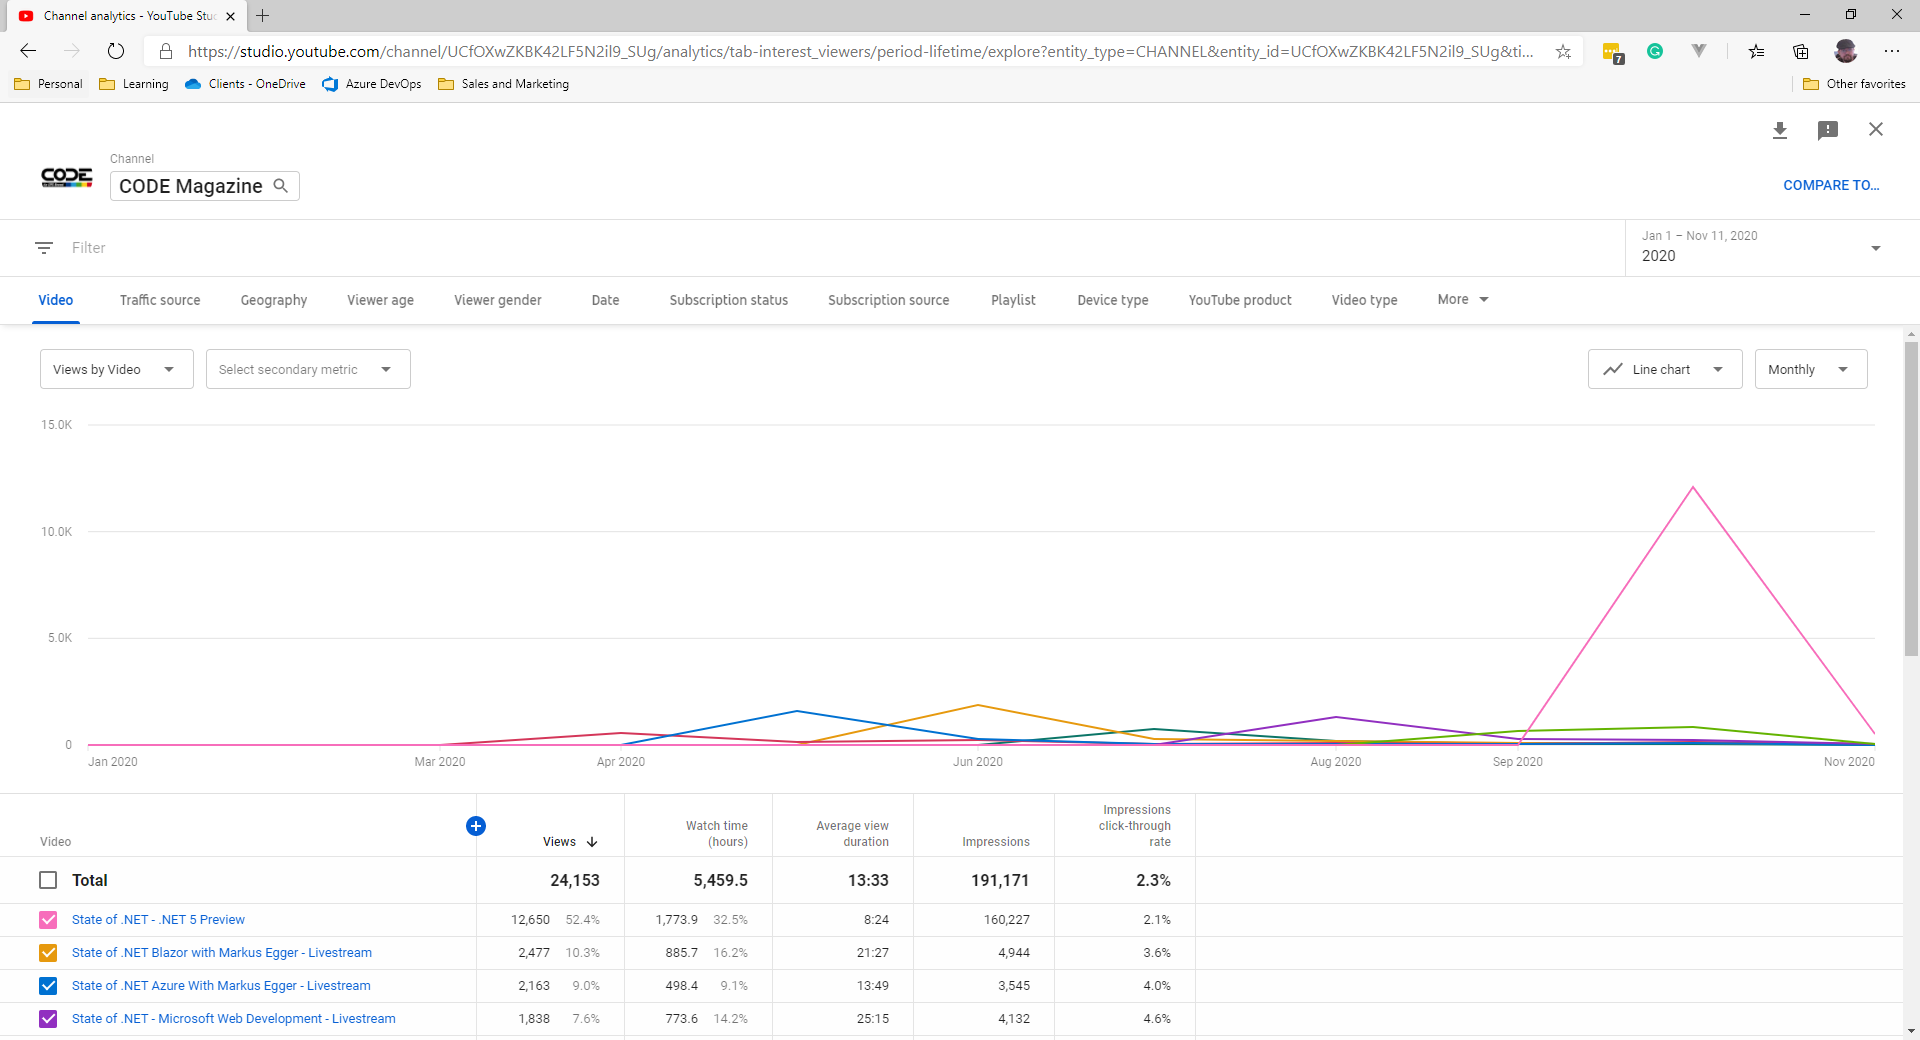Image resolution: width=1920 pixels, height=1040 pixels.
Task: Click the Impressions column header
Action: (x=996, y=842)
